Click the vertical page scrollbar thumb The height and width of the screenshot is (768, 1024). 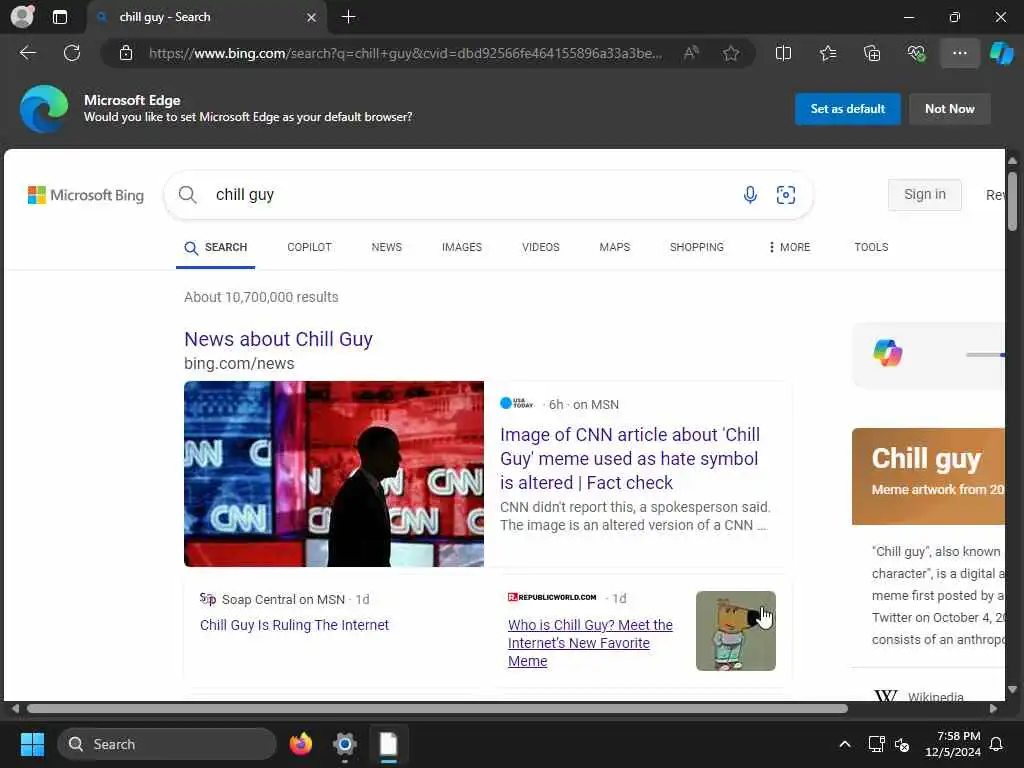pyautogui.click(x=1012, y=201)
